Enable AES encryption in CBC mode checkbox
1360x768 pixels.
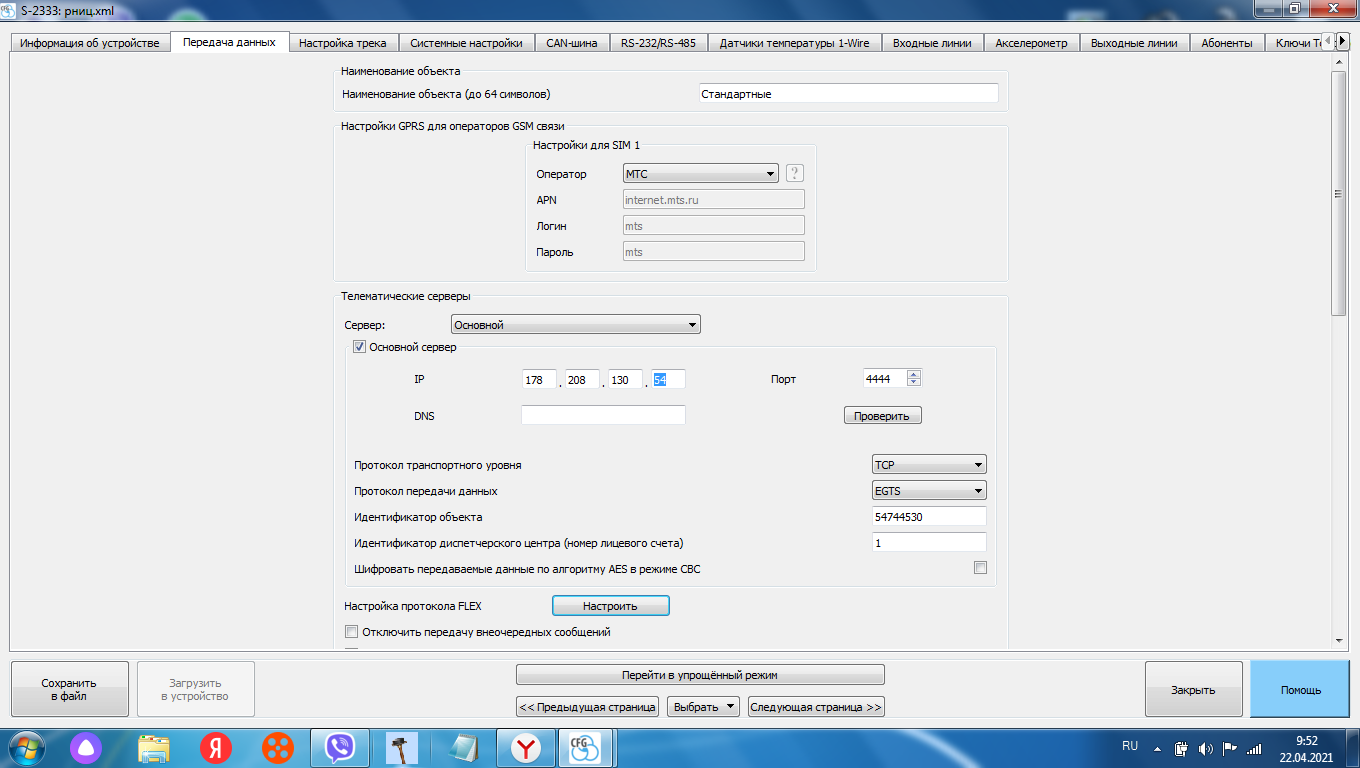(980, 568)
